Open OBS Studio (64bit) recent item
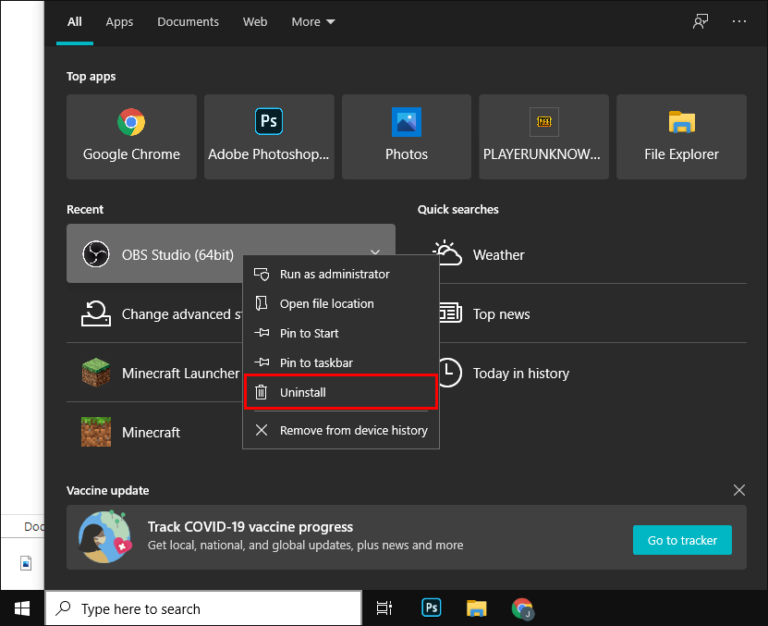Image resolution: width=768 pixels, height=626 pixels. [177, 255]
